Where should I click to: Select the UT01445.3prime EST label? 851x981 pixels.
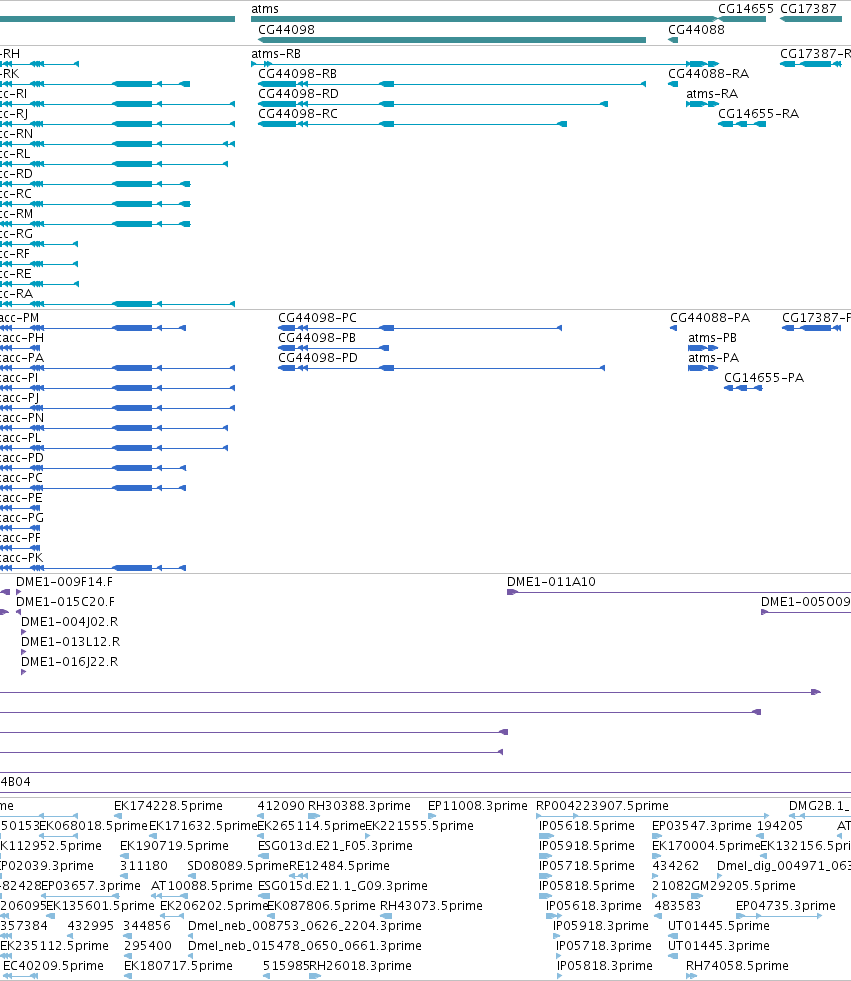click(x=718, y=946)
